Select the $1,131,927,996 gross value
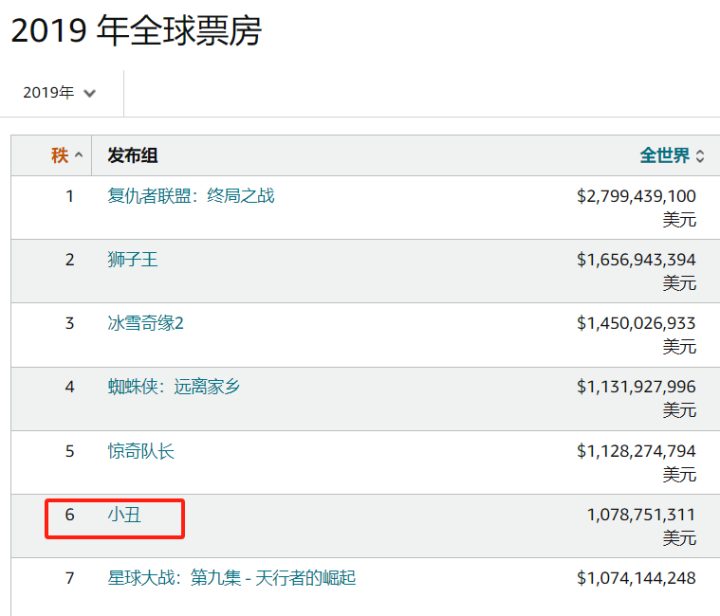 pos(636,386)
